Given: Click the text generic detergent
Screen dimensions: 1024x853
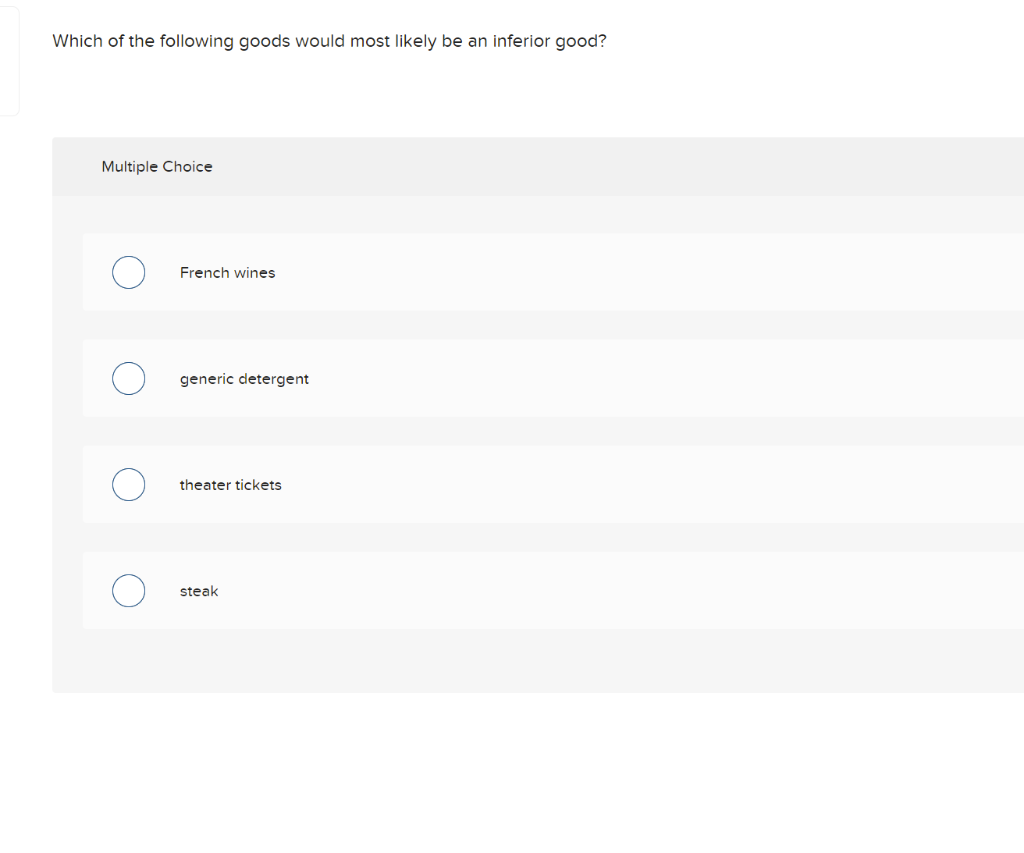Looking at the screenshot, I should coord(244,378).
